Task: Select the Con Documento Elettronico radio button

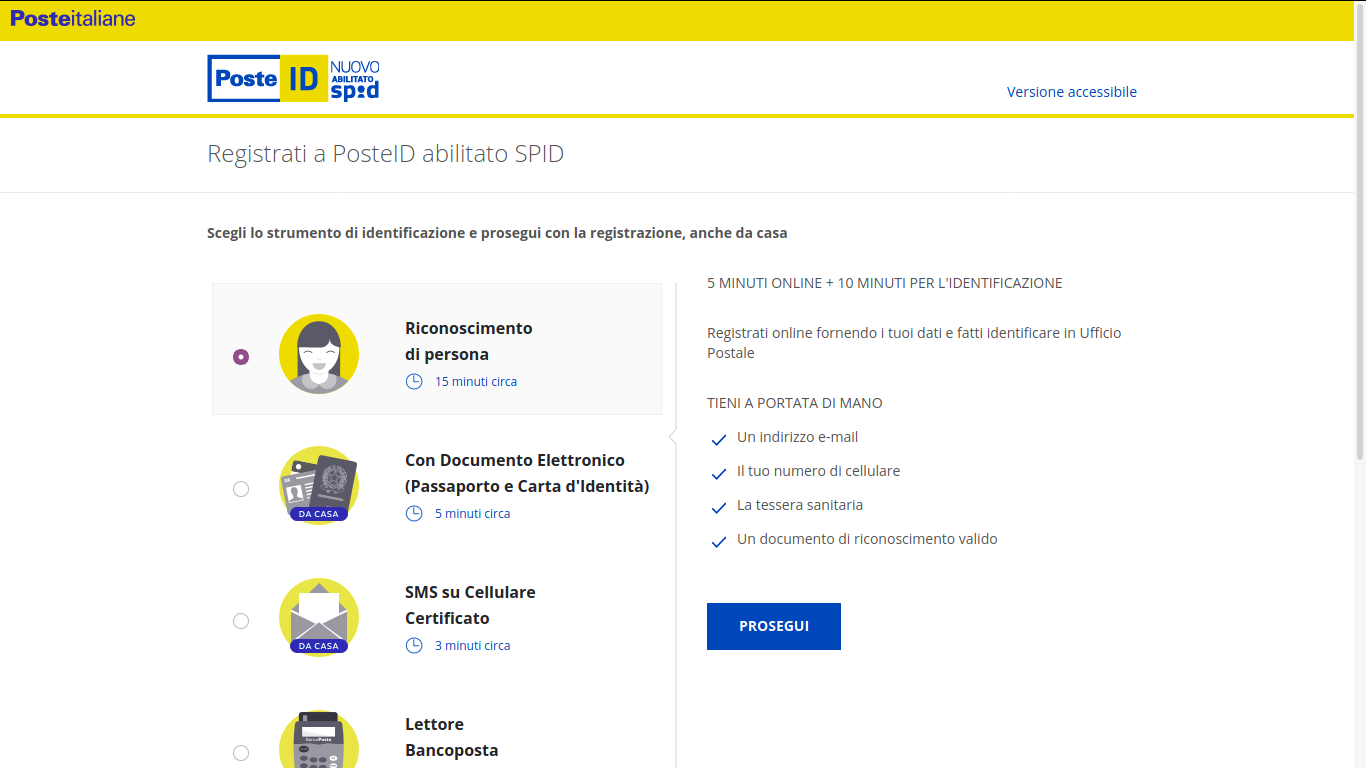Action: [x=241, y=489]
